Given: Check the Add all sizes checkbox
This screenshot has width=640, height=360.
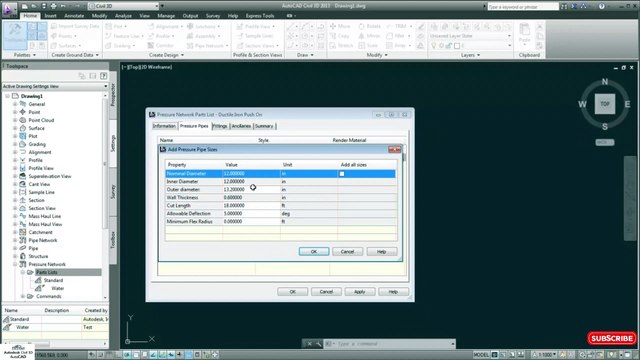Looking at the screenshot, I should click(342, 174).
